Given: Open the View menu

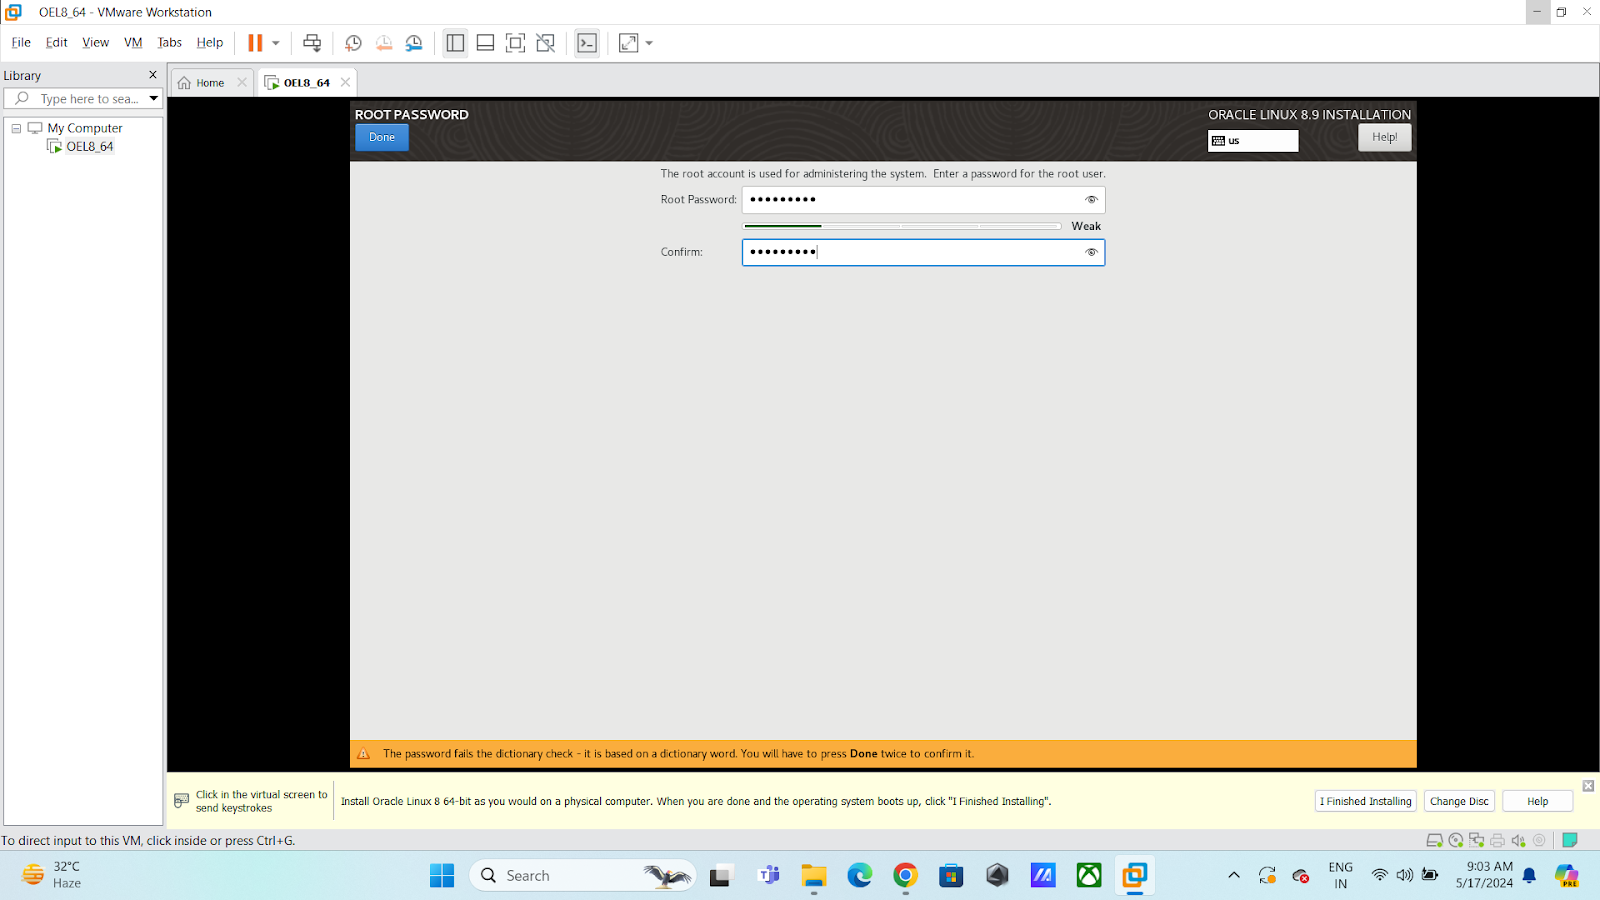Looking at the screenshot, I should coord(95,42).
